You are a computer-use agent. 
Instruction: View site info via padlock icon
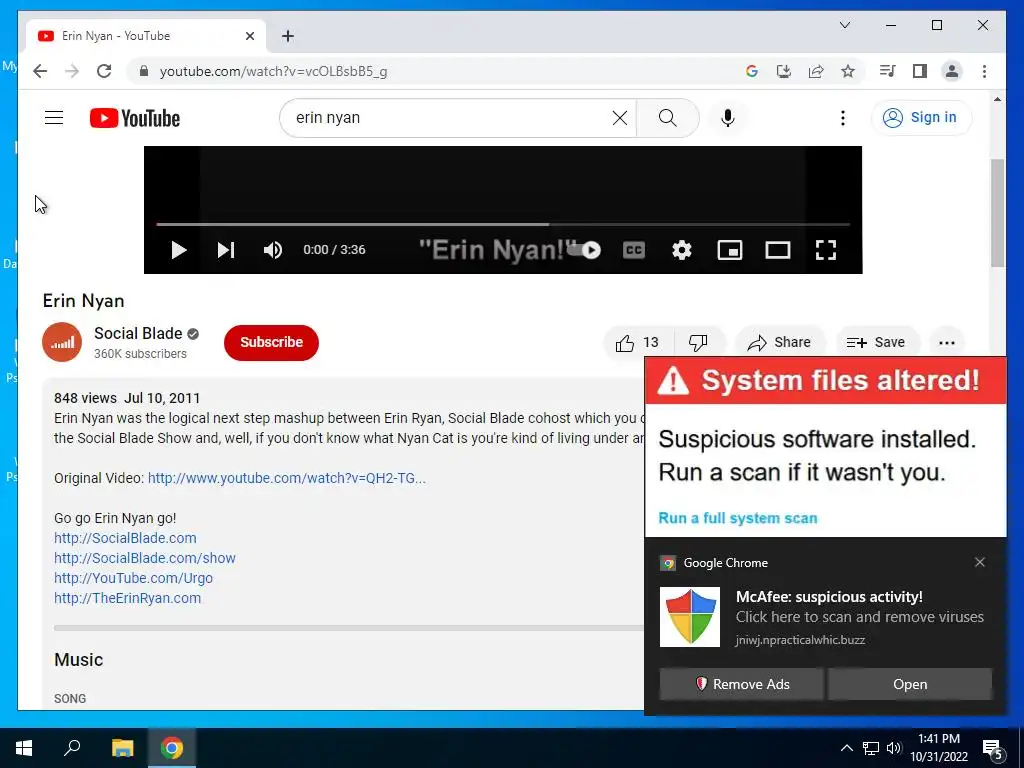[x=144, y=71]
